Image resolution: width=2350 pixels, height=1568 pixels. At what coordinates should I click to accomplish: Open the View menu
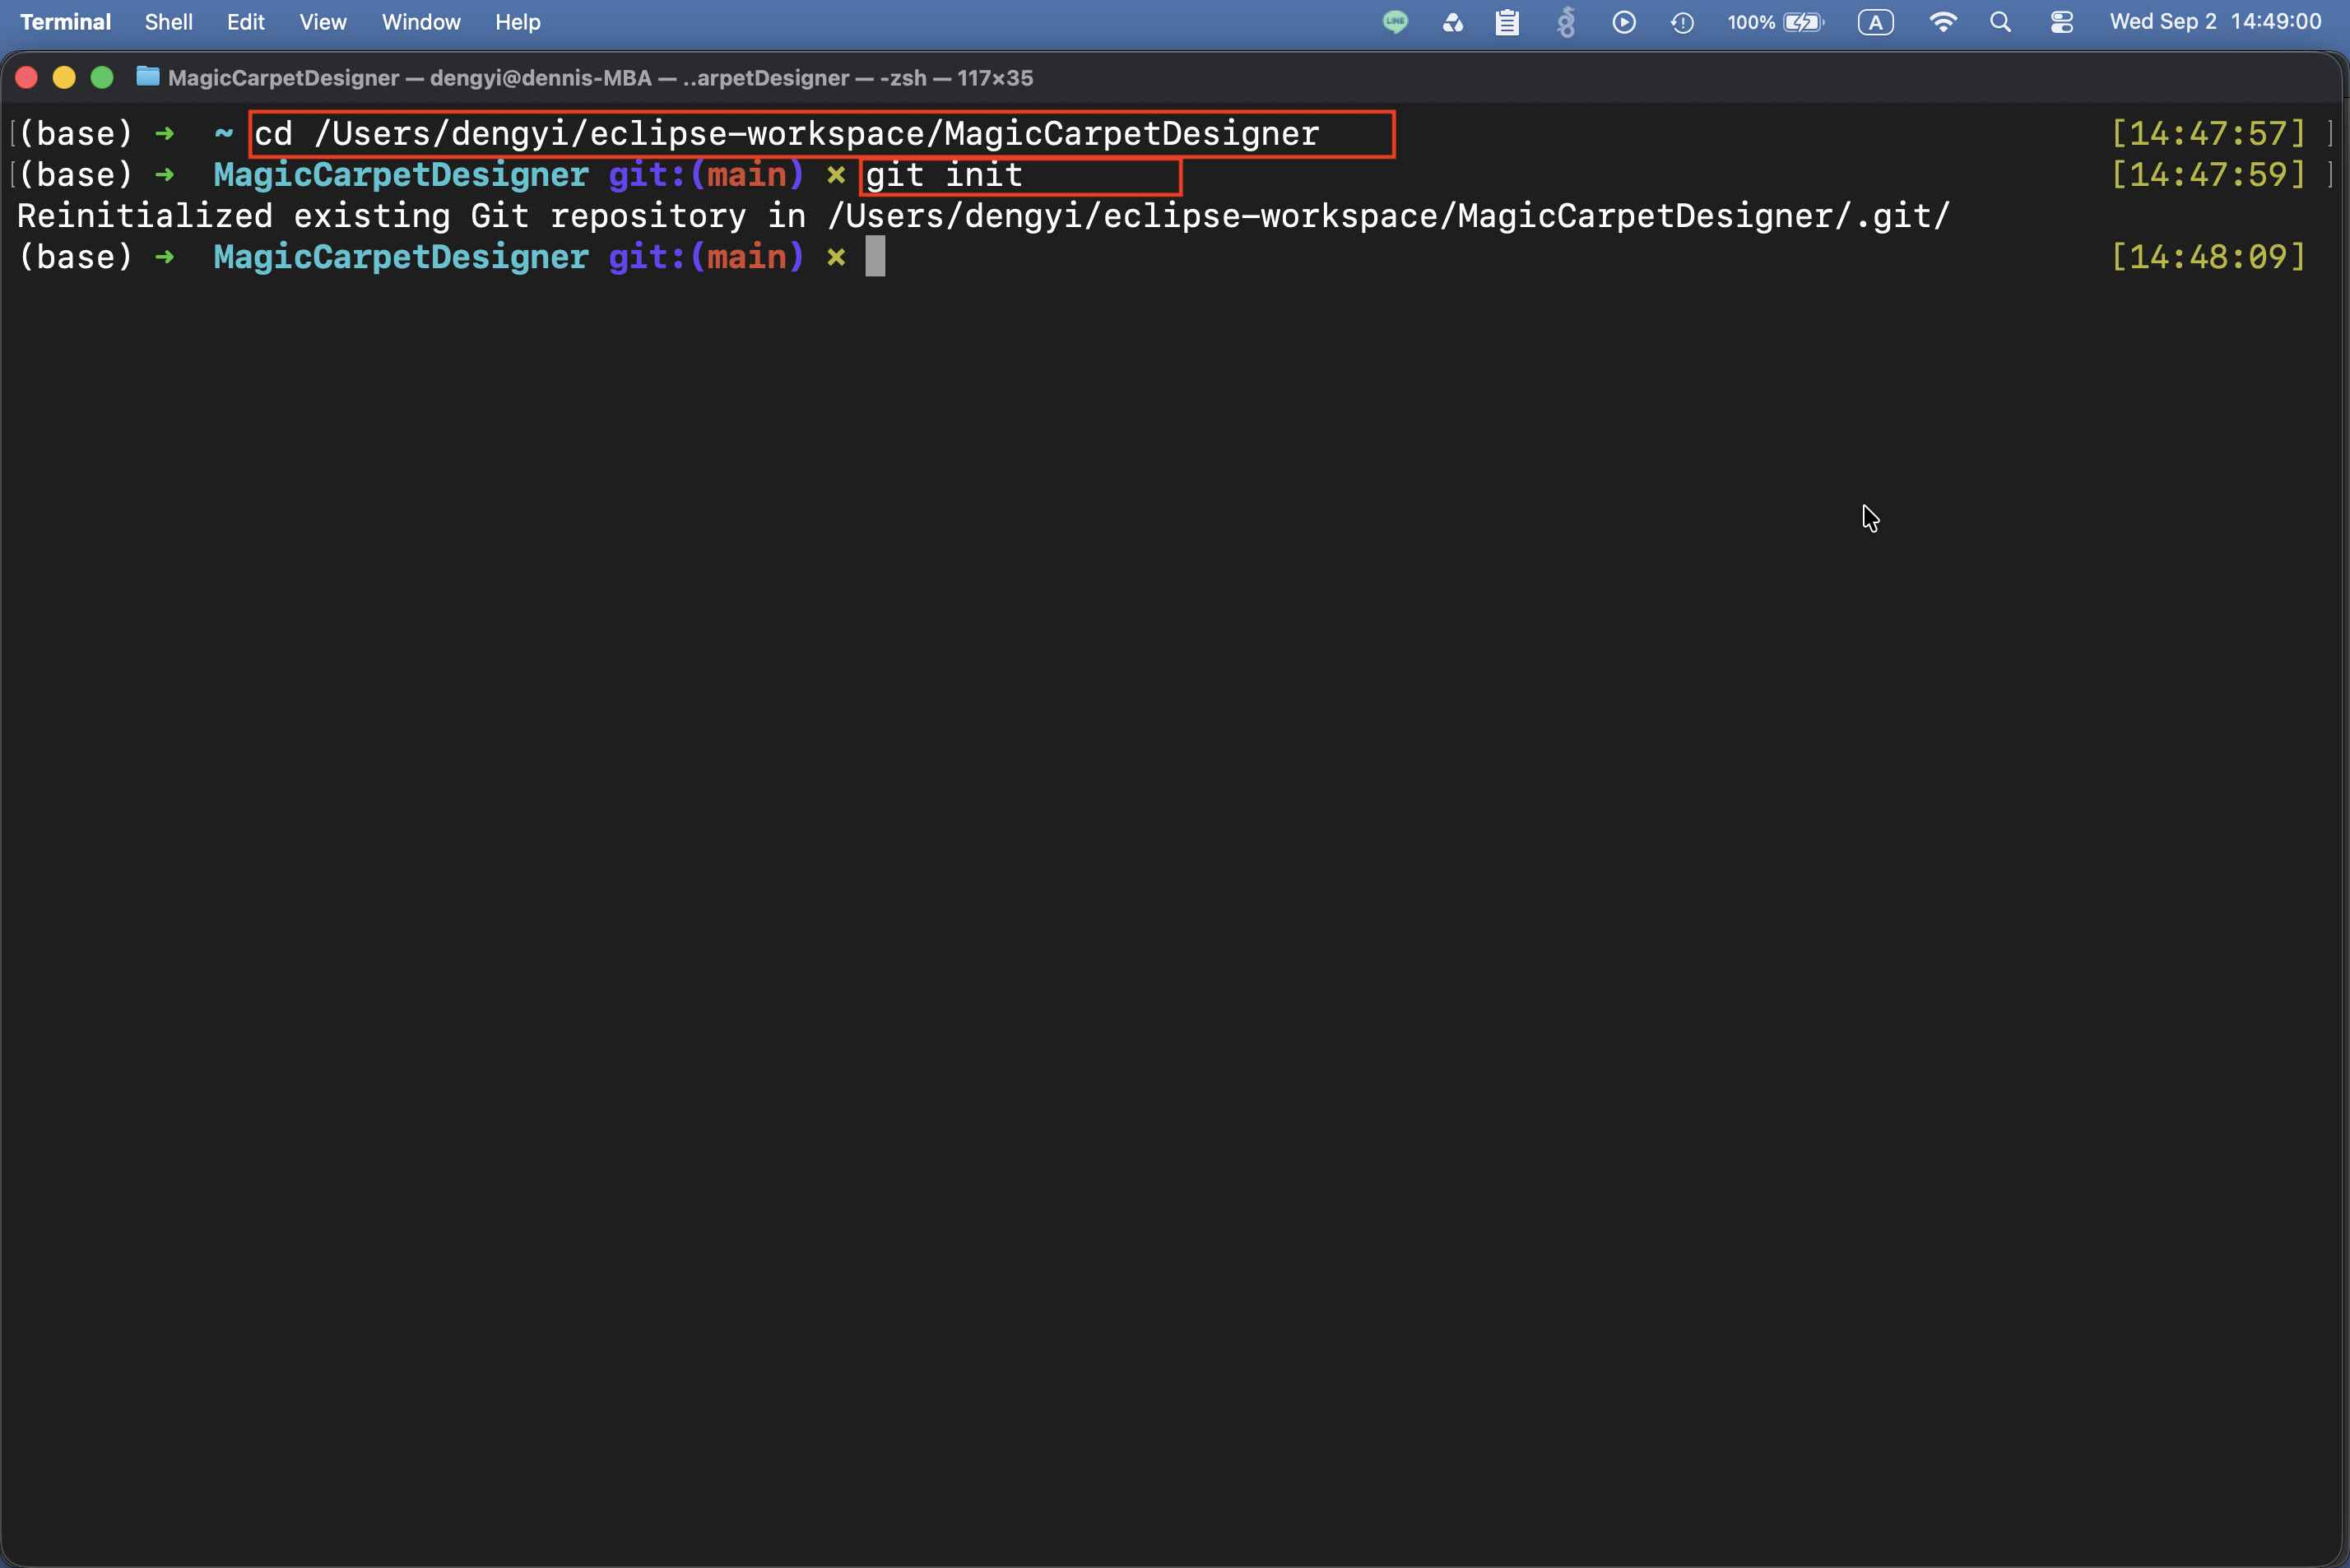[323, 22]
